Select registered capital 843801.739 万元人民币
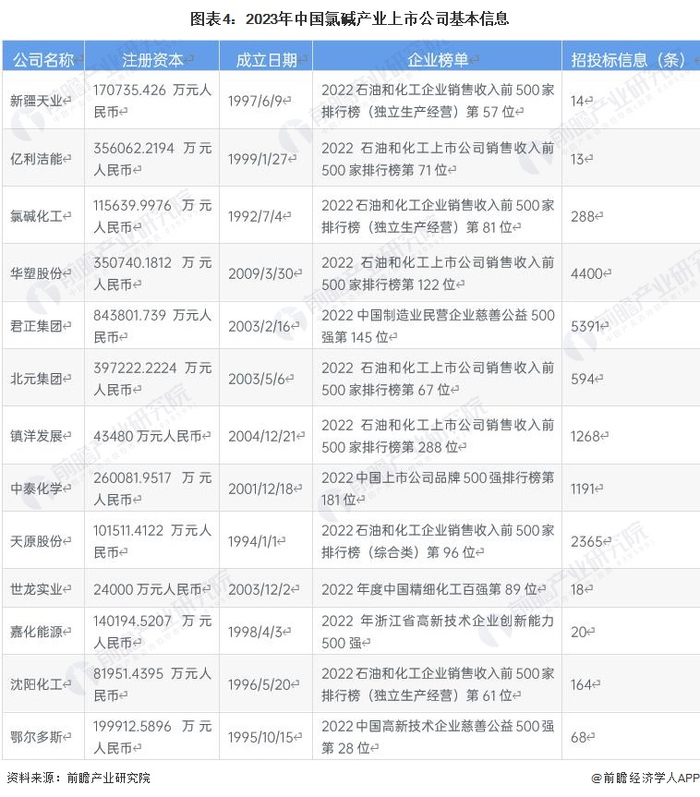 pos(152,326)
